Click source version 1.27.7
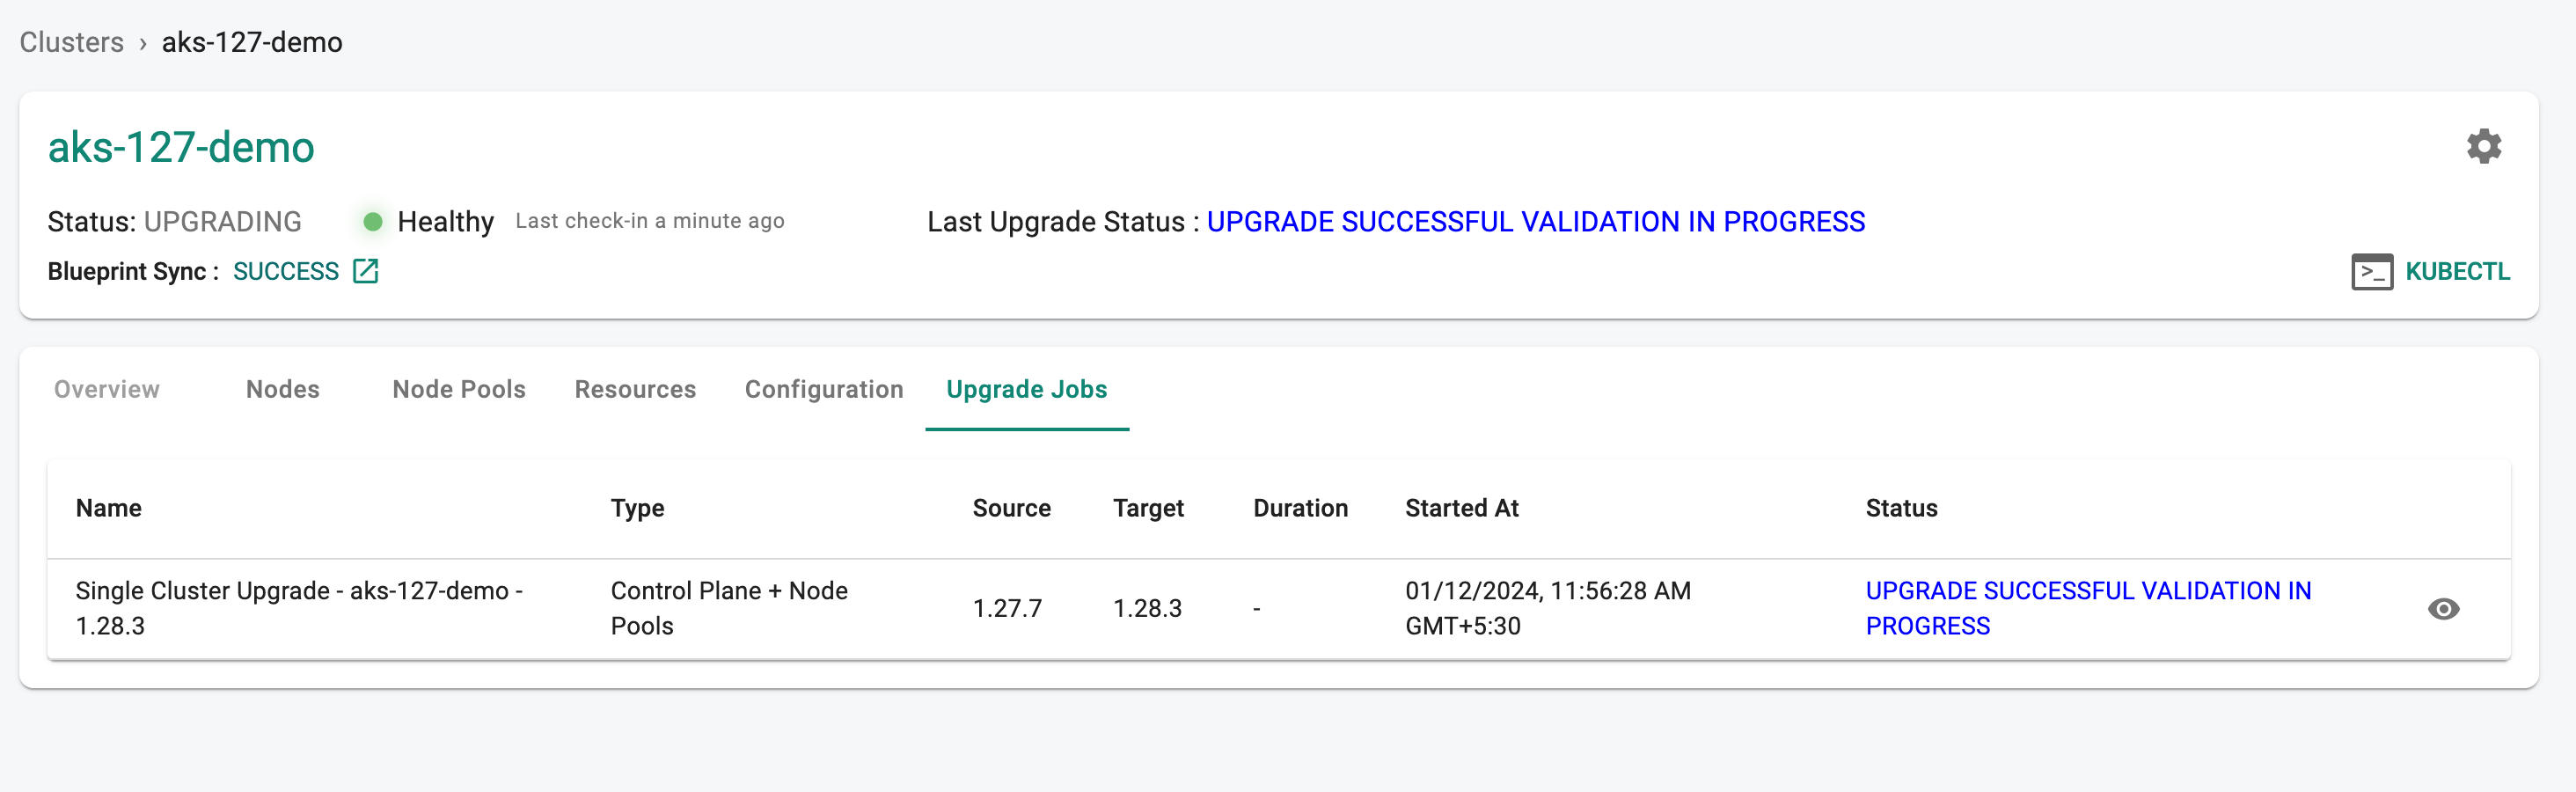The image size is (2576, 792). pos(1007,608)
